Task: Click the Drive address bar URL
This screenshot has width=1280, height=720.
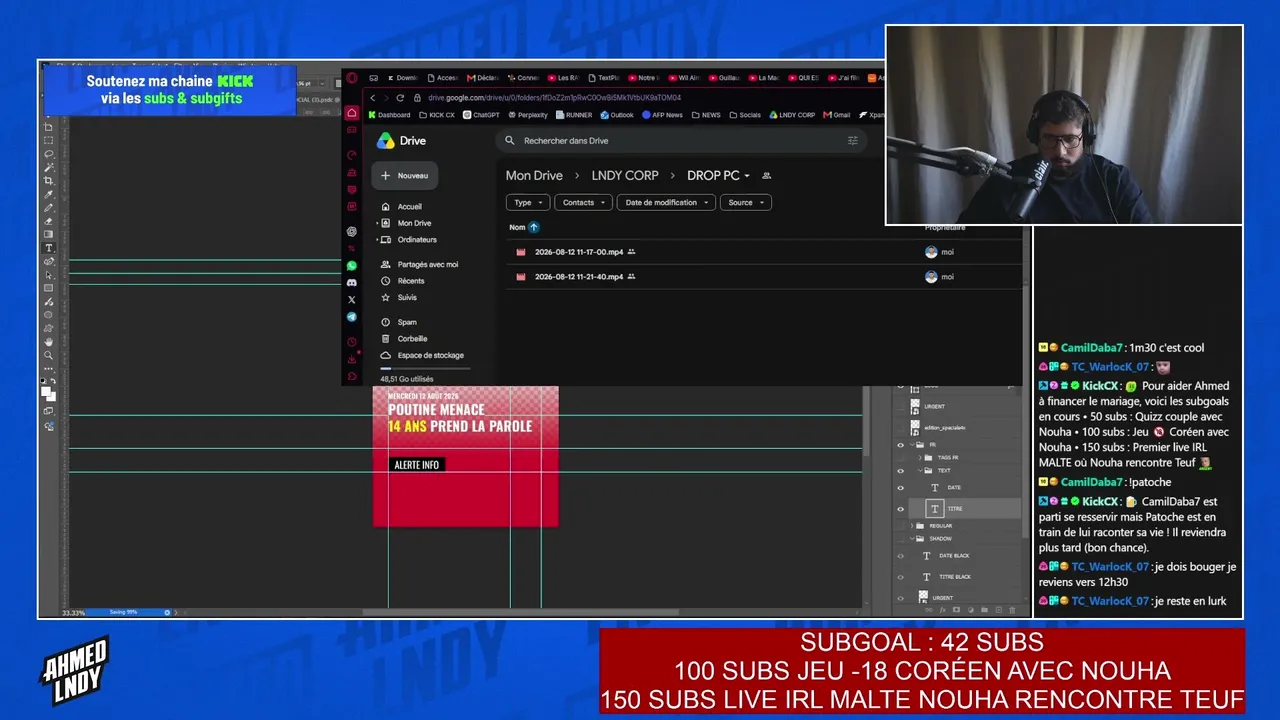Action: pos(555,98)
